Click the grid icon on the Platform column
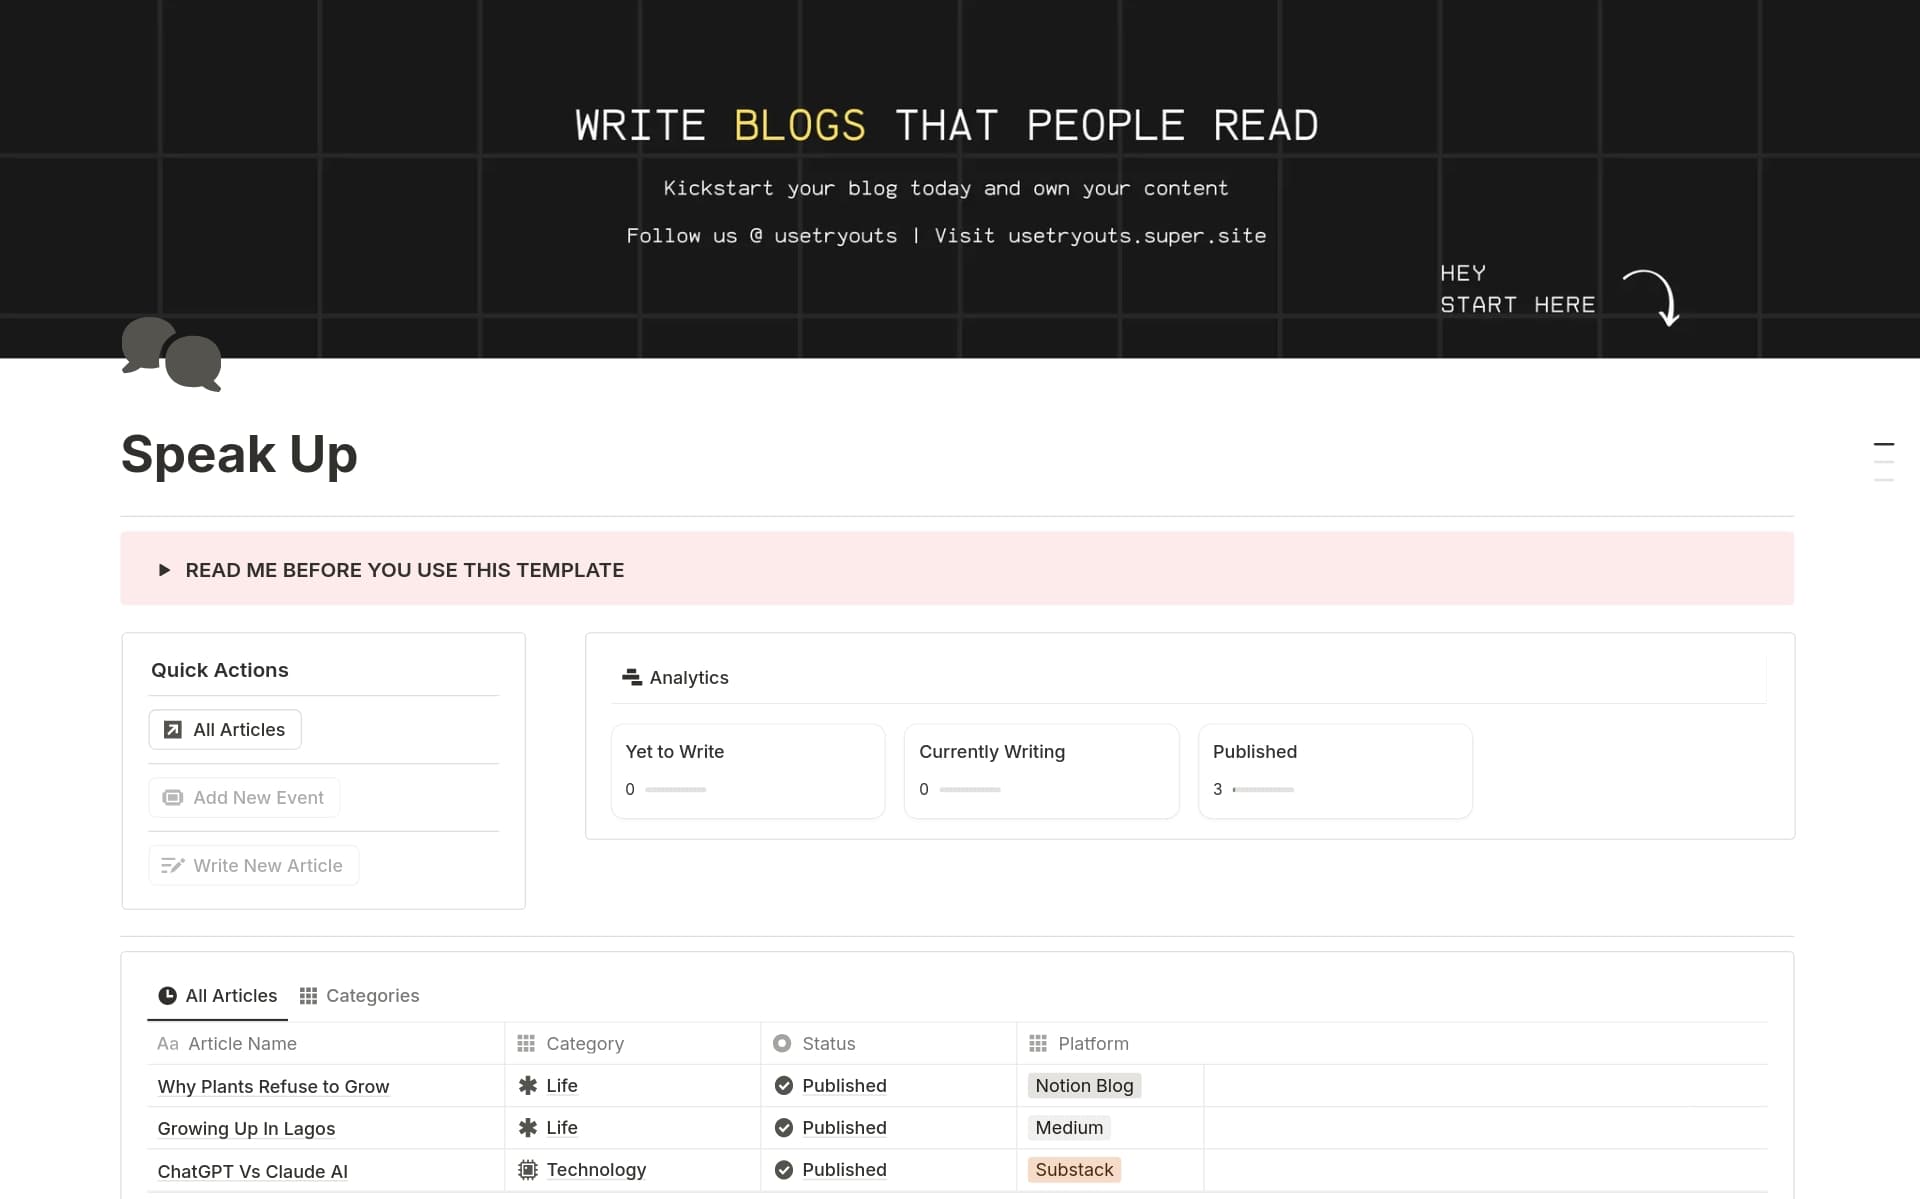Viewport: 1920px width, 1199px height. coord(1038,1043)
